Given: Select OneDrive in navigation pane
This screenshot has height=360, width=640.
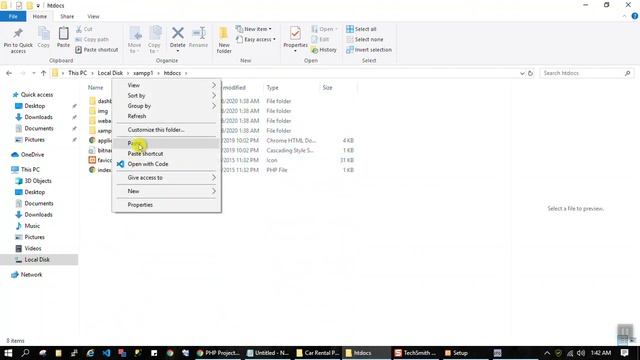Looking at the screenshot, I should (32, 155).
